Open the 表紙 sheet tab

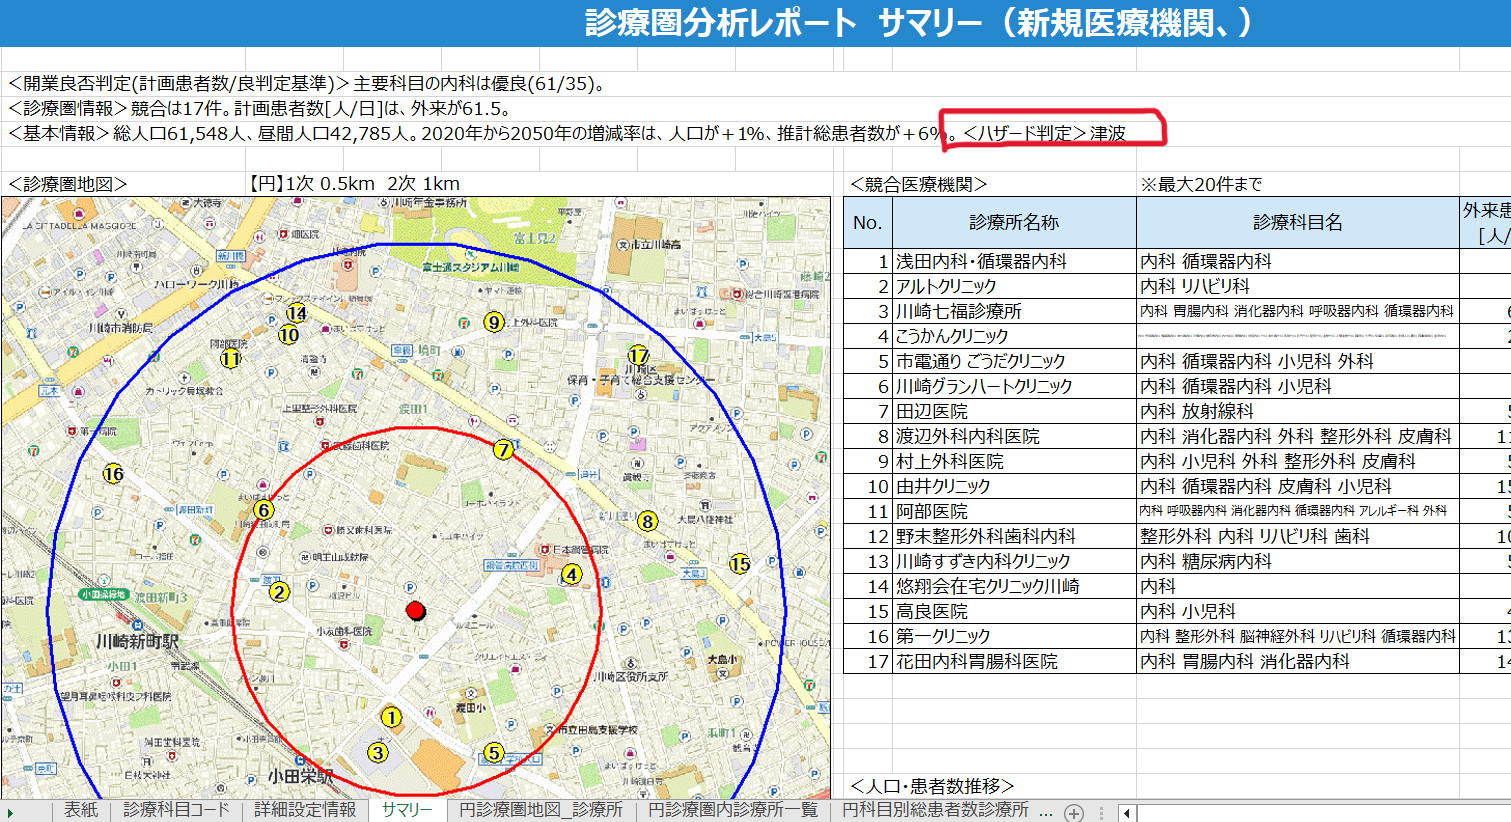tap(81, 810)
